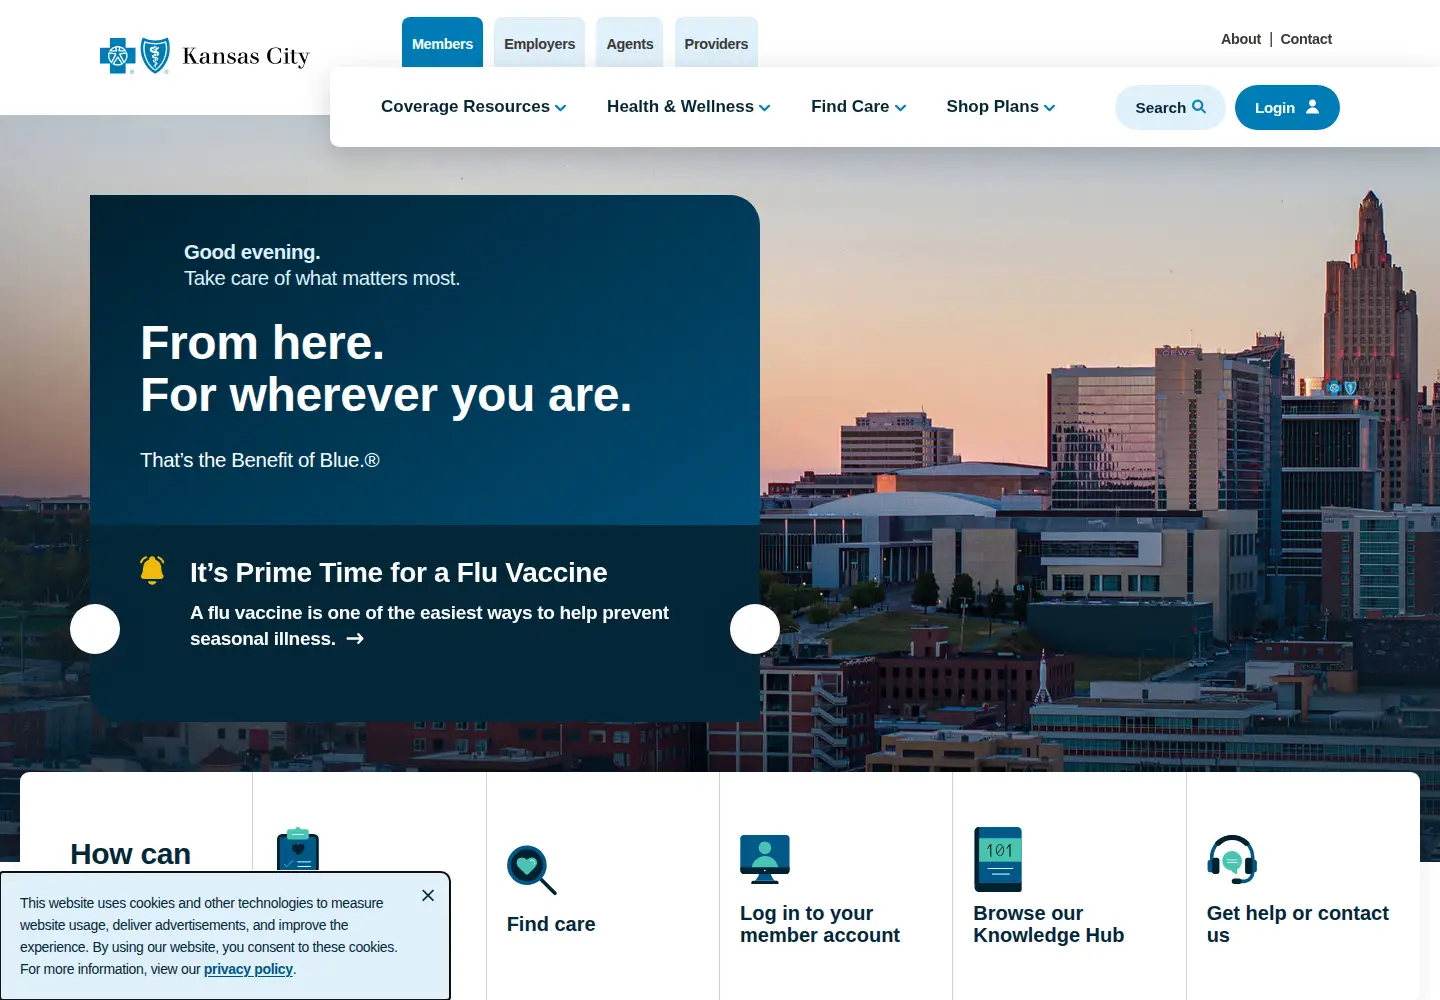Click the magnifier icon in Search button
The image size is (1440, 1000).
point(1199,107)
